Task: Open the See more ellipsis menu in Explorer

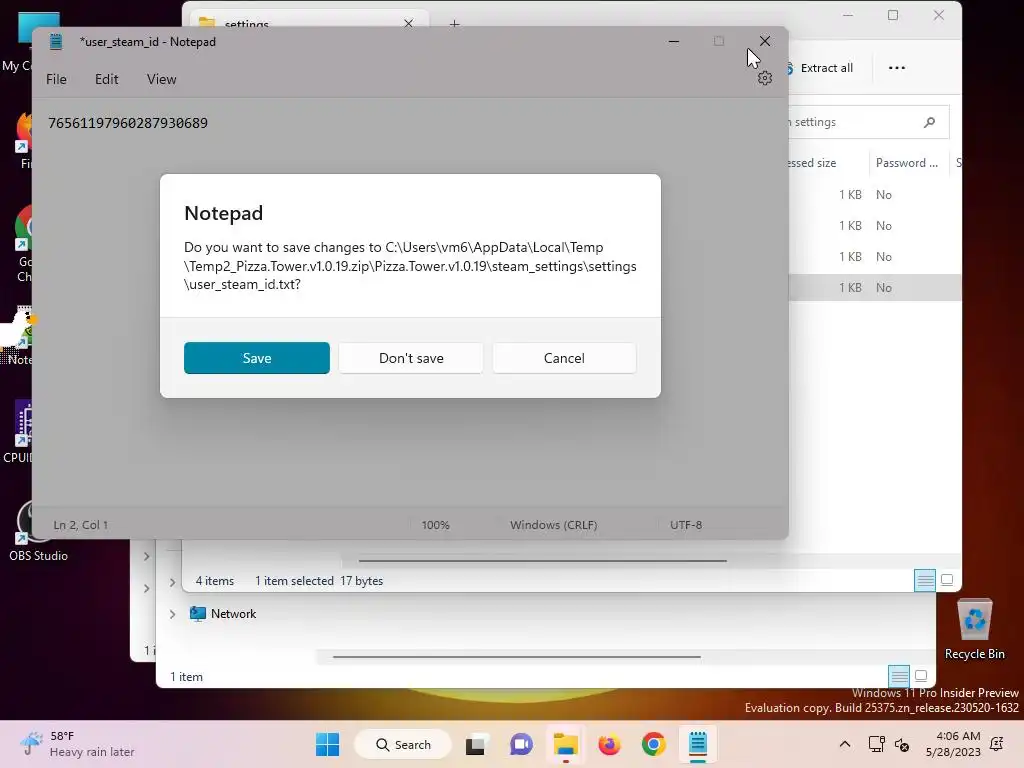Action: click(x=897, y=68)
